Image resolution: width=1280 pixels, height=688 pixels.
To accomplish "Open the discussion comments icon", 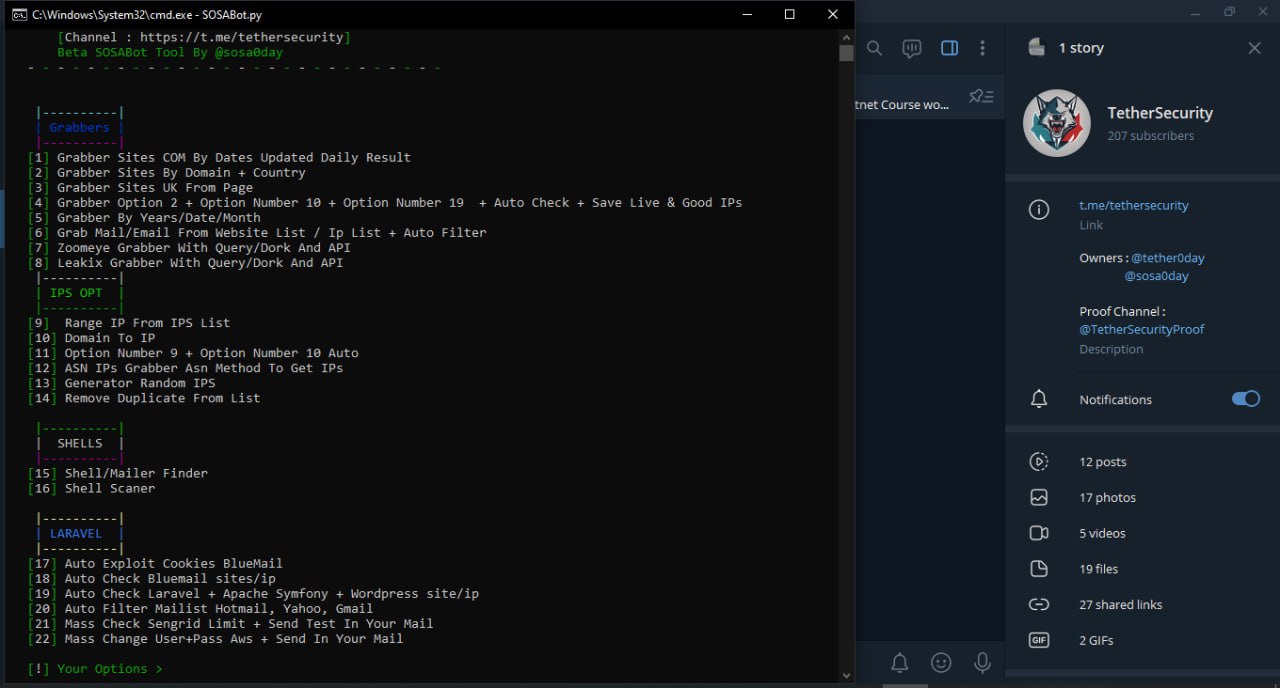I will (911, 48).
